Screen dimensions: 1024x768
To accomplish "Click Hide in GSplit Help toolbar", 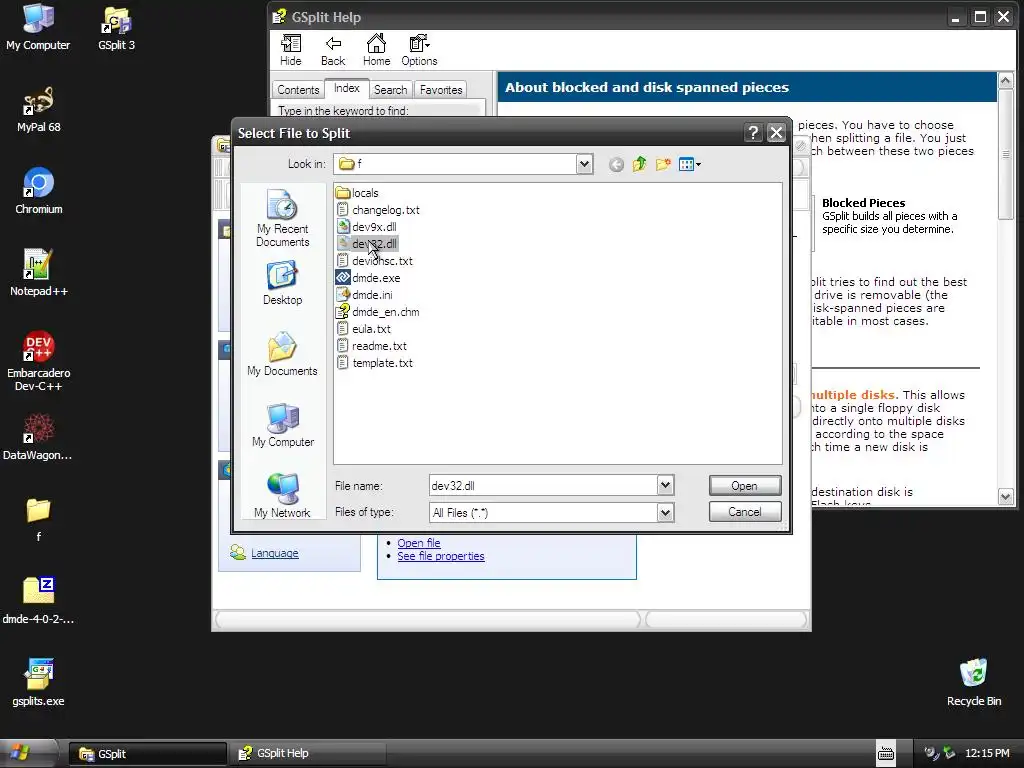I will [x=291, y=50].
